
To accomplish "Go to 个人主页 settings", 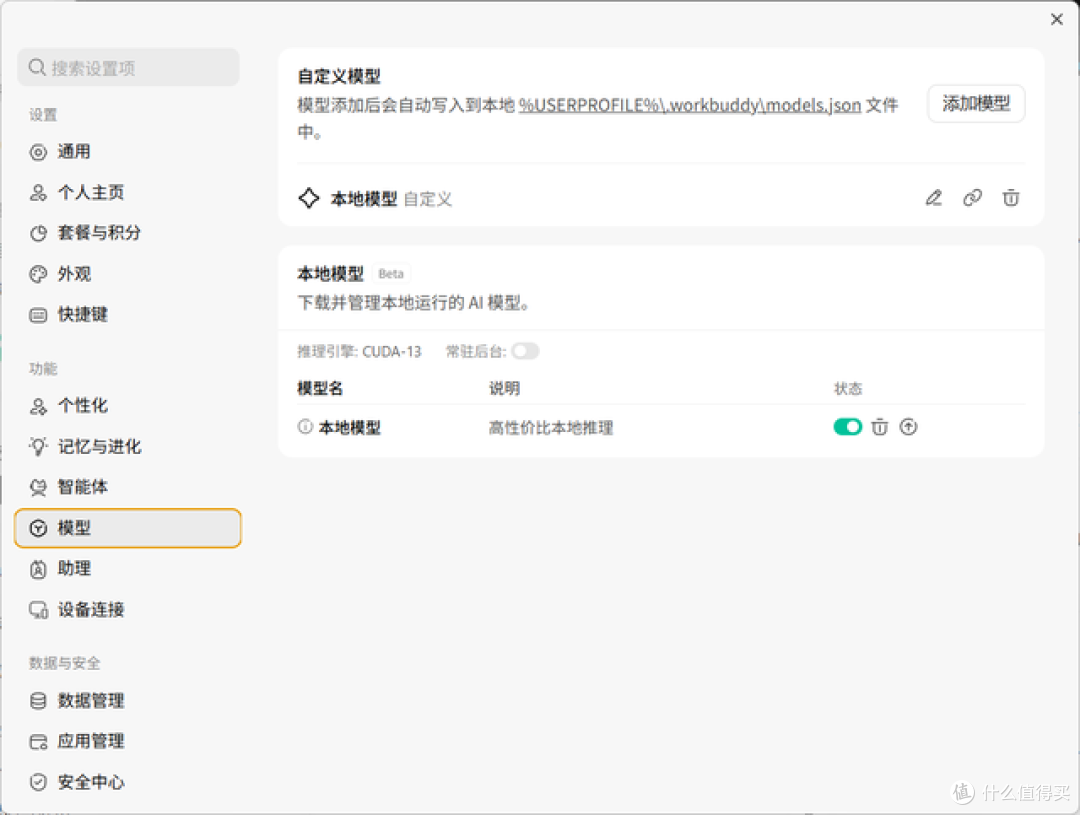I will click(x=128, y=192).
